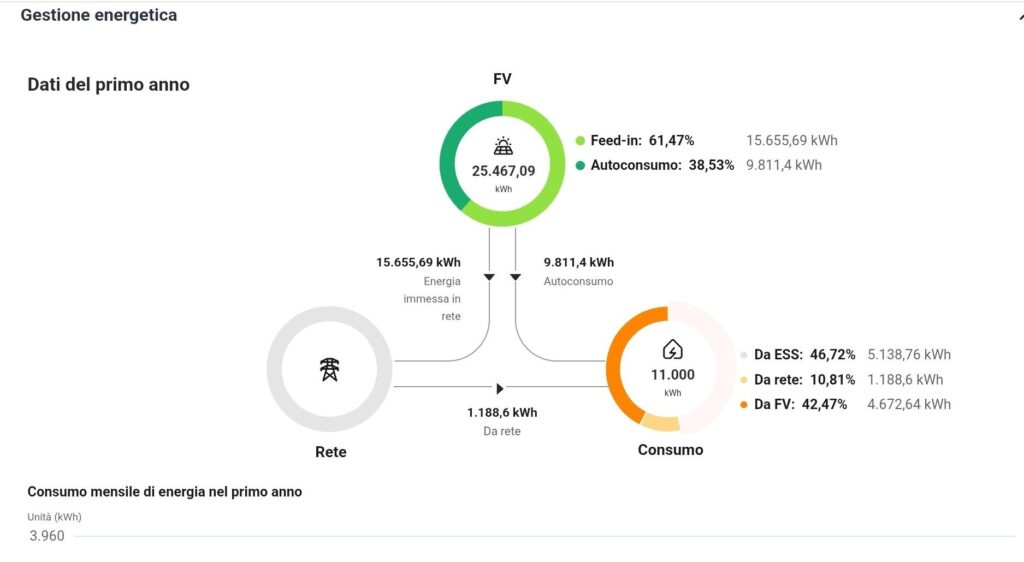Viewport: 1024px width, 562px height.
Task: Click the dark green Autoconsumo legend dot
Action: [580, 165]
